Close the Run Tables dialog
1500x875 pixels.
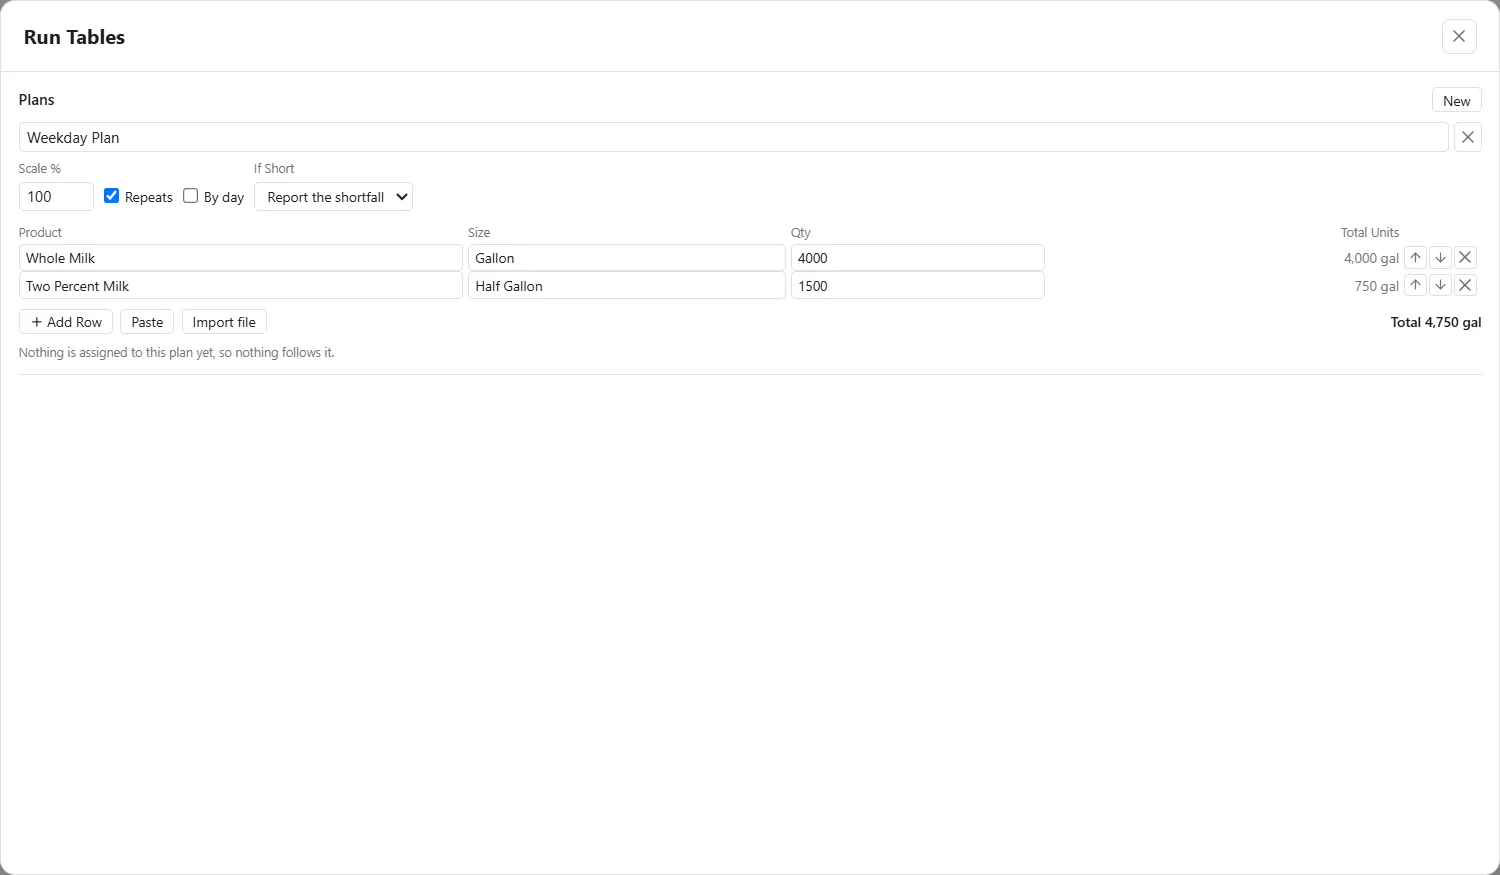(1459, 36)
